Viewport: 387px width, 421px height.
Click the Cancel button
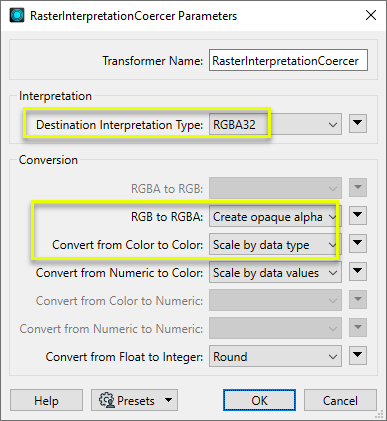340,400
